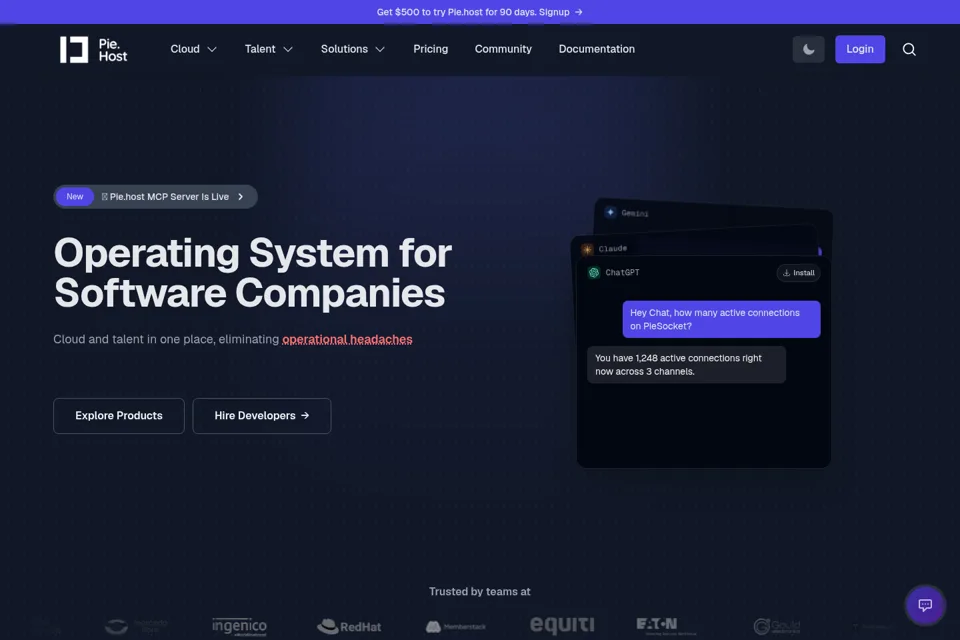The image size is (960, 640).
Task: Click the underlined 'operational headaches' text
Action: [347, 339]
